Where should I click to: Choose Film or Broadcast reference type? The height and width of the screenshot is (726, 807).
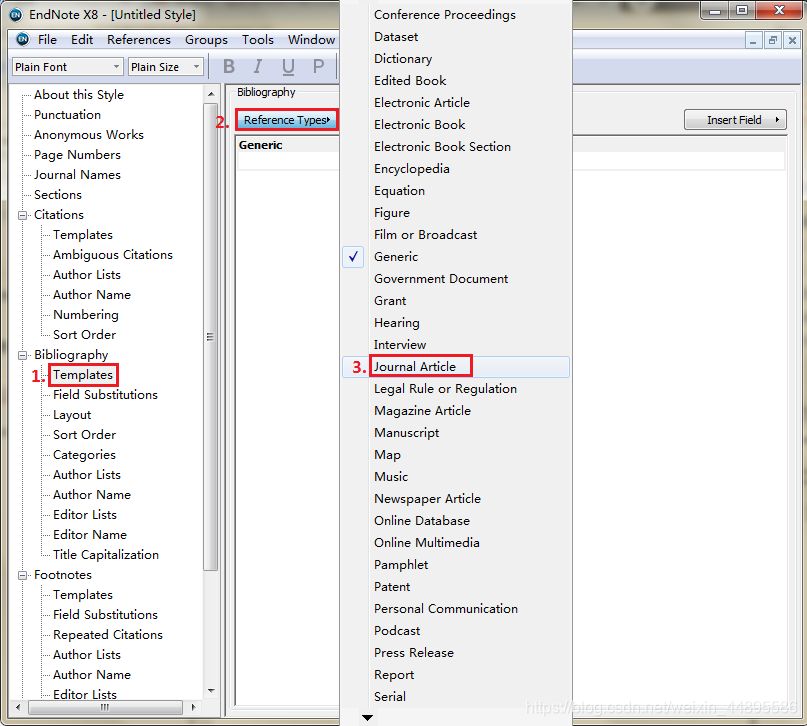coord(456,235)
